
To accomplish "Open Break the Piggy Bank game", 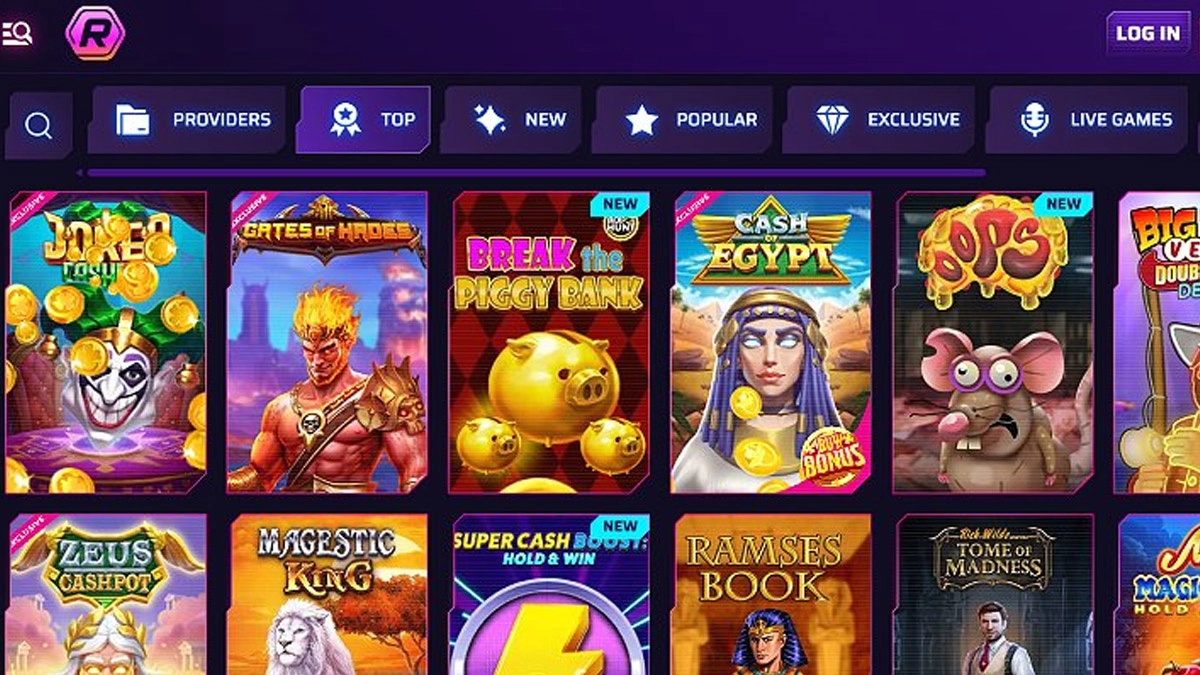I will (x=550, y=342).
